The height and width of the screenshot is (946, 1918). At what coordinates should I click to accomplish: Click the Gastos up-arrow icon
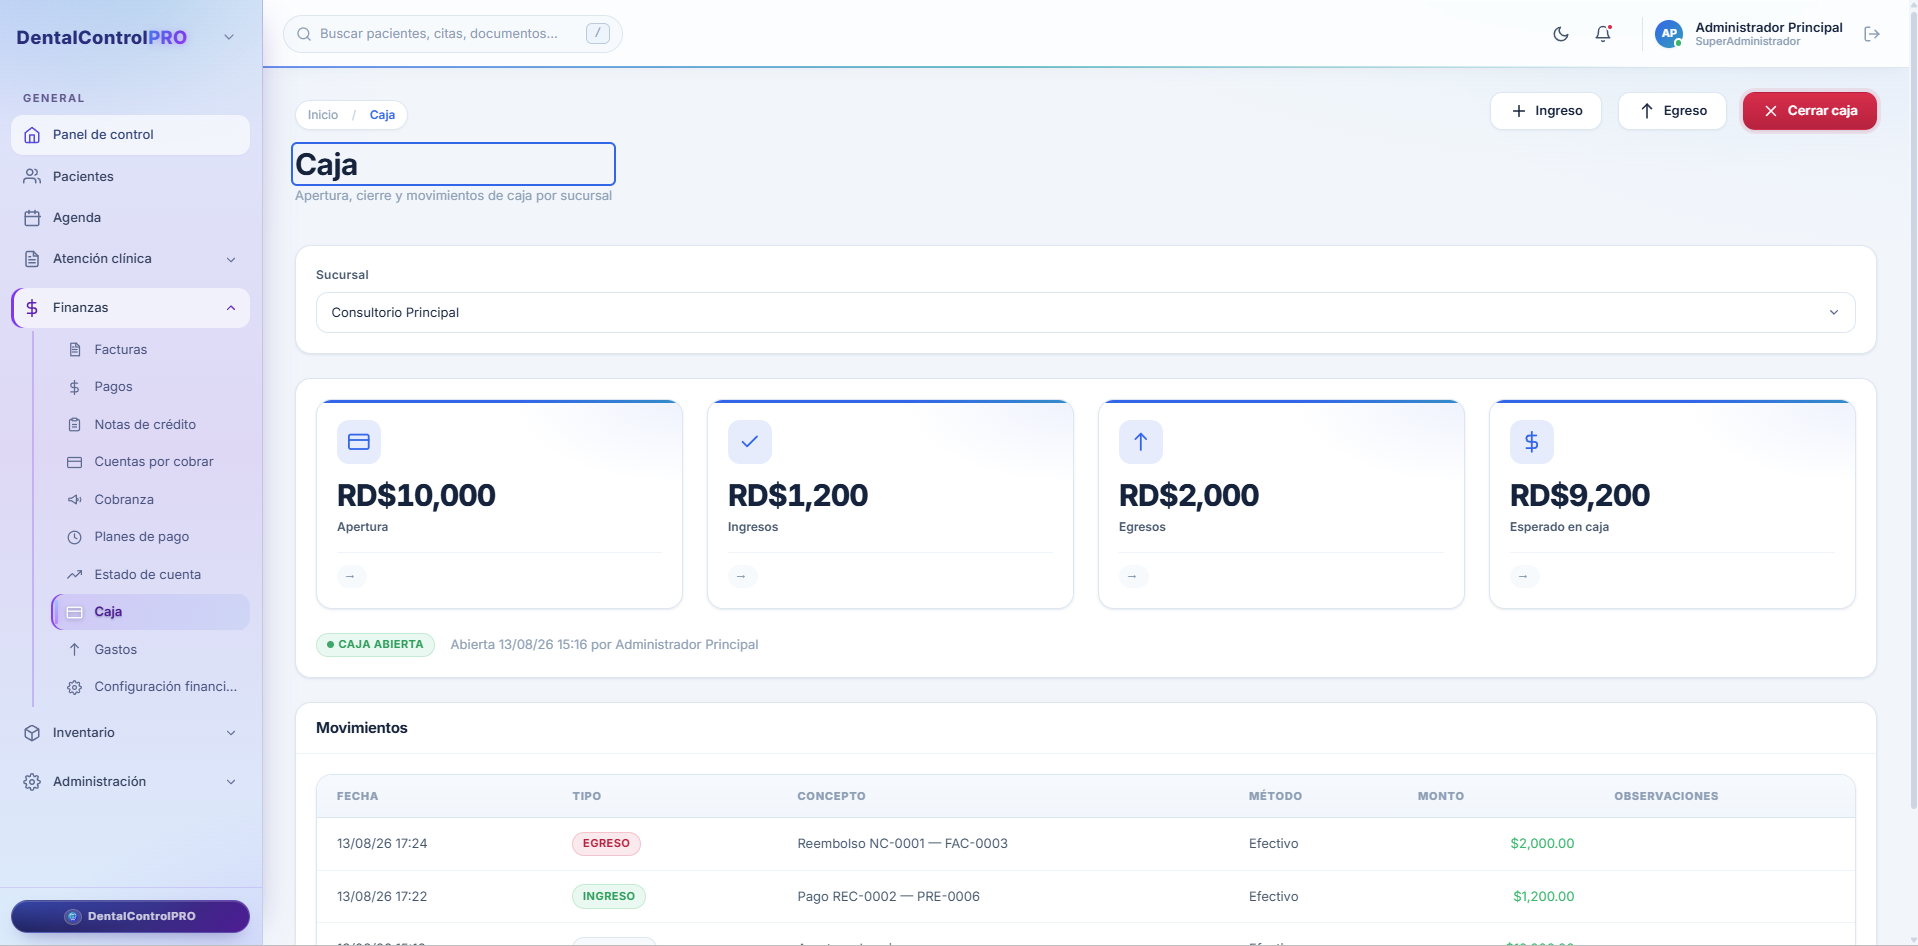point(74,650)
